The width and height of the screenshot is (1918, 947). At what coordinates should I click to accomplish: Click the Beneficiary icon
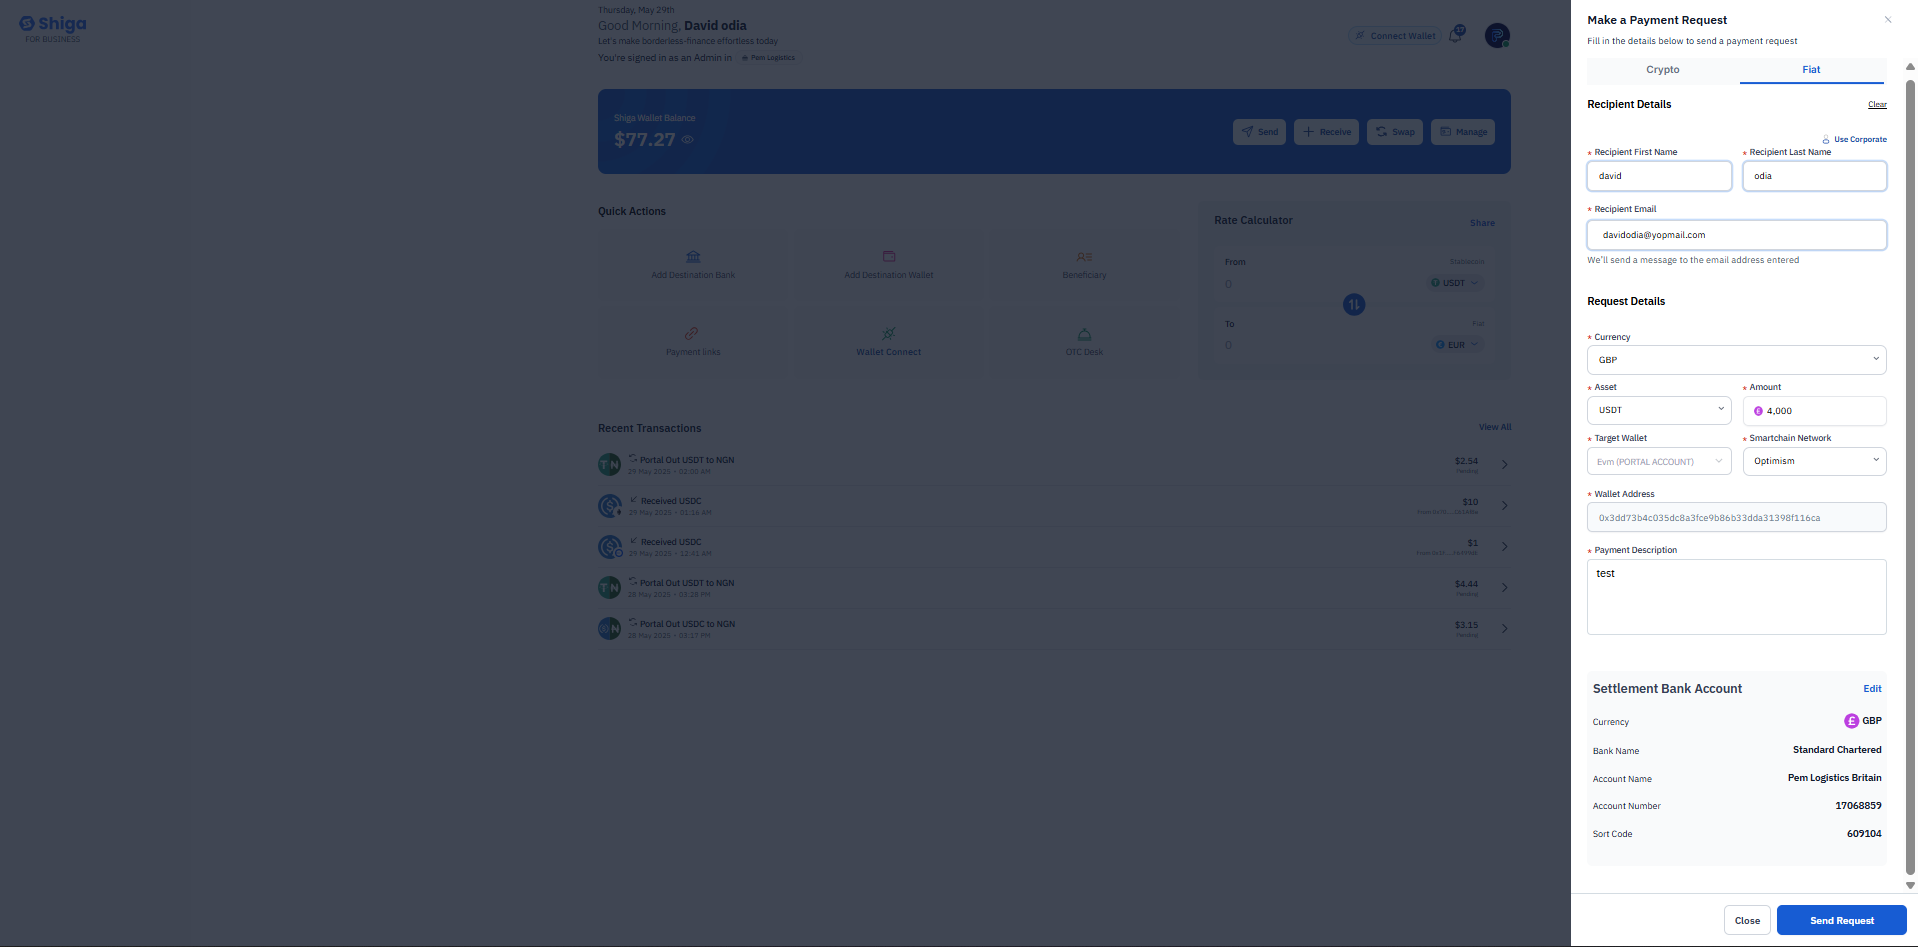(x=1084, y=257)
